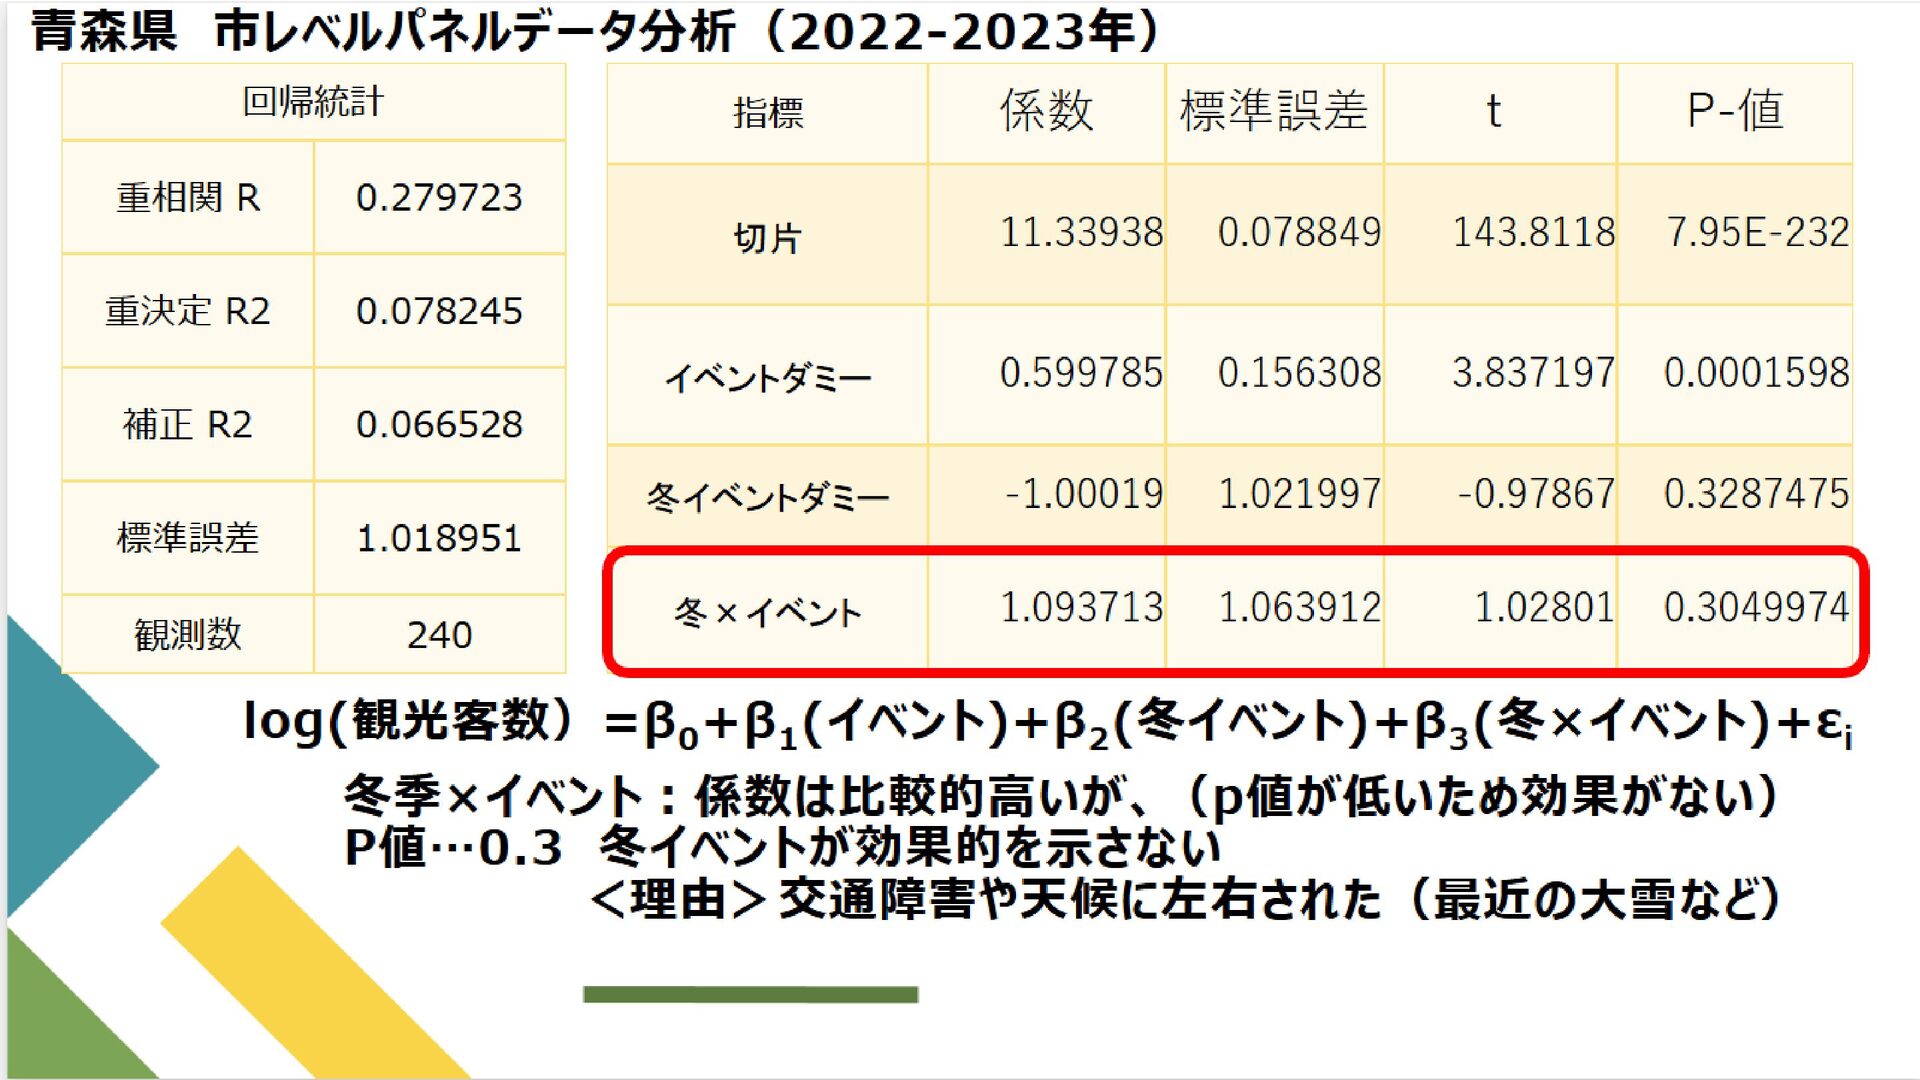Screen dimensions: 1920x1080
Task: Select the 回帰統計 table header cell
Action: pos(313,102)
